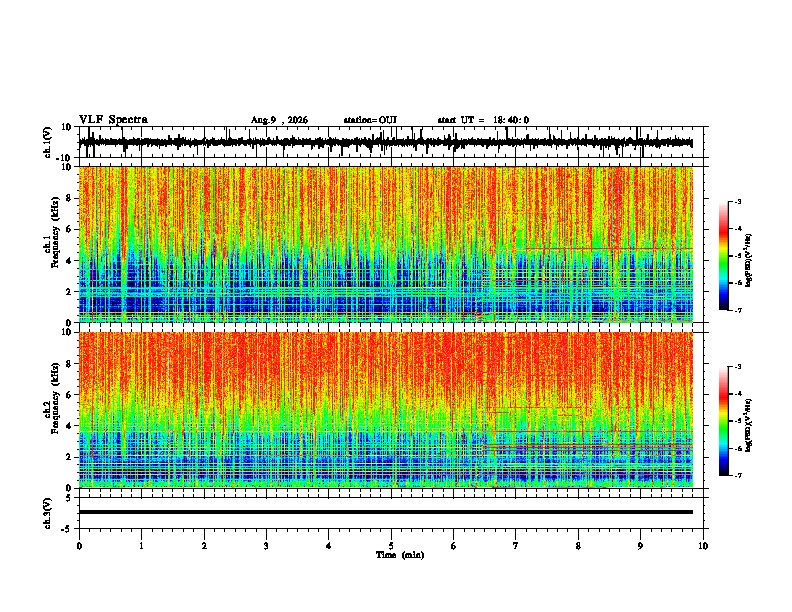Viewport: 792px width, 612px height.
Task: Click time axis tick label "10" at bottom right
Action: click(703, 546)
